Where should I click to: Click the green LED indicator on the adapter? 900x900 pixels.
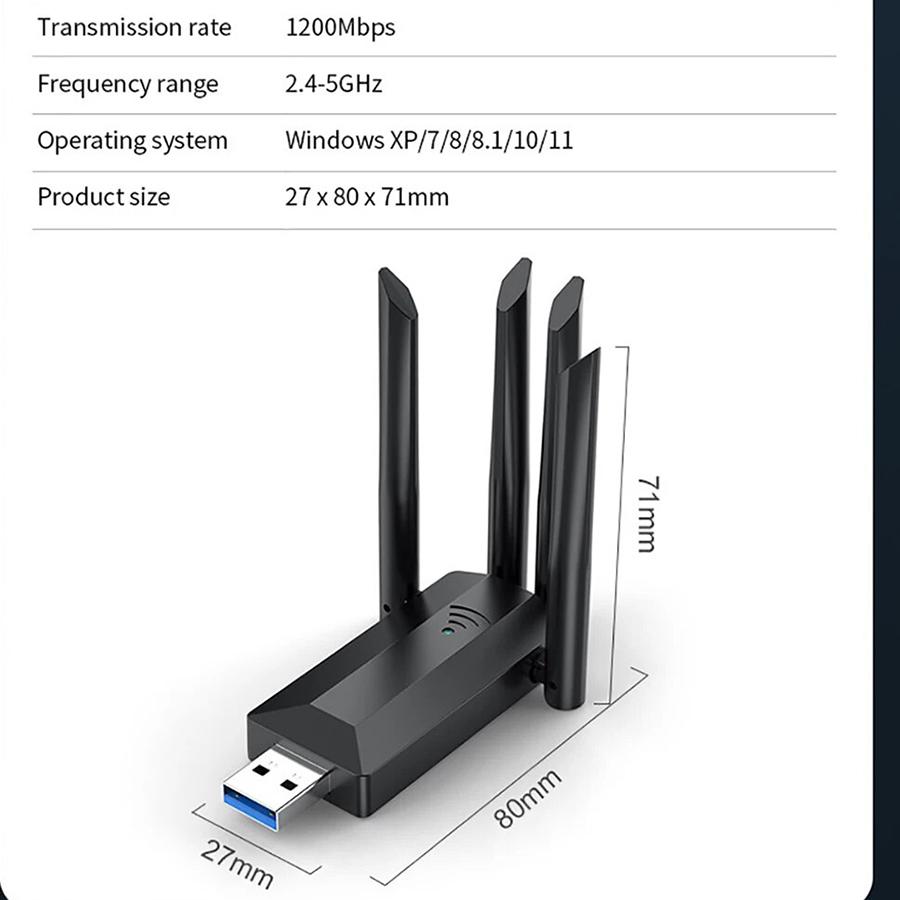(448, 632)
